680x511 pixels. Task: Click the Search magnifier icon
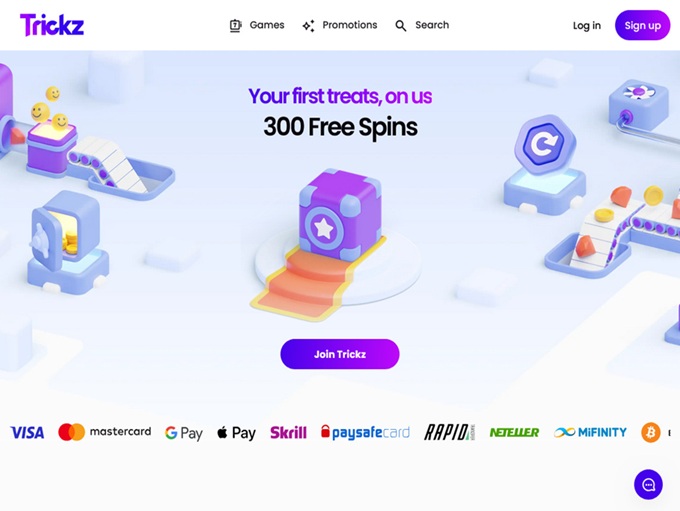tap(401, 26)
